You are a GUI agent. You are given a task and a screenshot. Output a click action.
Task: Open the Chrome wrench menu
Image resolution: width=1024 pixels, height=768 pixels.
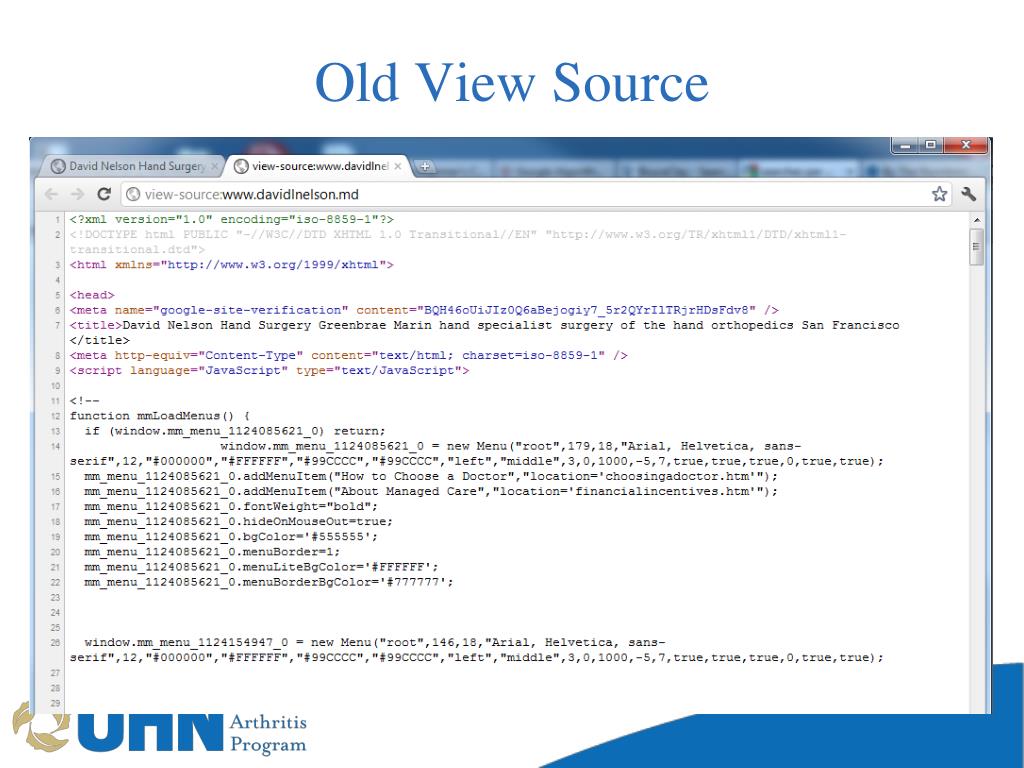tap(968, 193)
